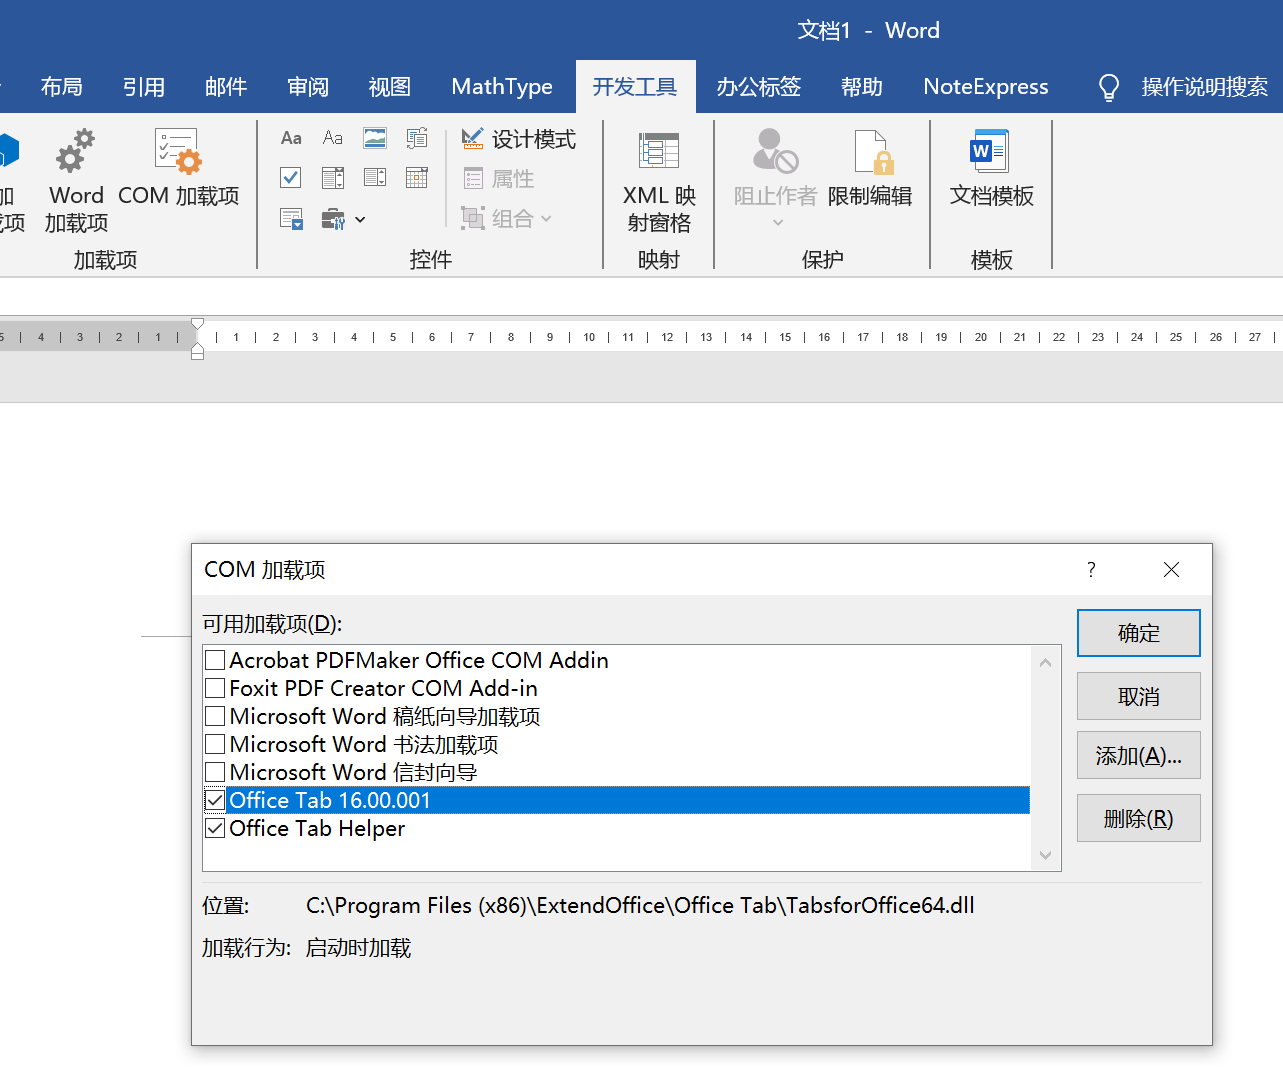
Task: Toggle 设计模式 design mode
Action: click(x=518, y=139)
